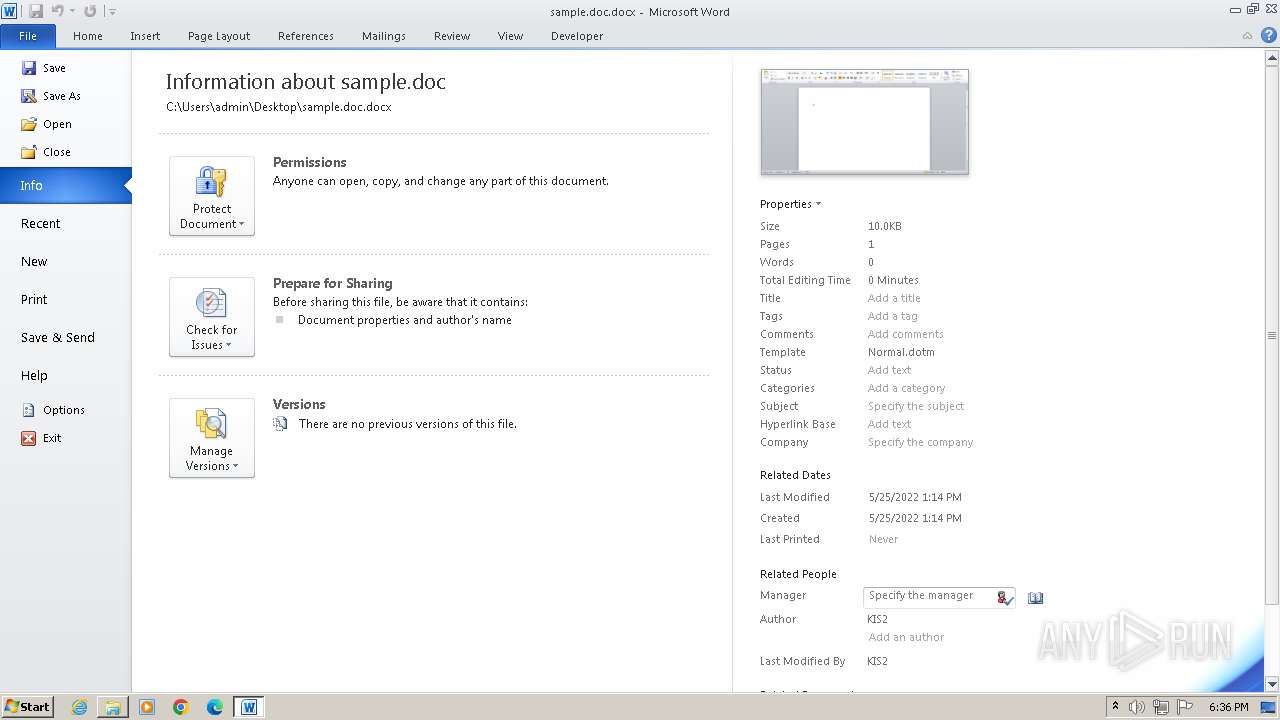This screenshot has height=720, width=1280.
Task: Click the author name KIS2
Action: pos(877,619)
